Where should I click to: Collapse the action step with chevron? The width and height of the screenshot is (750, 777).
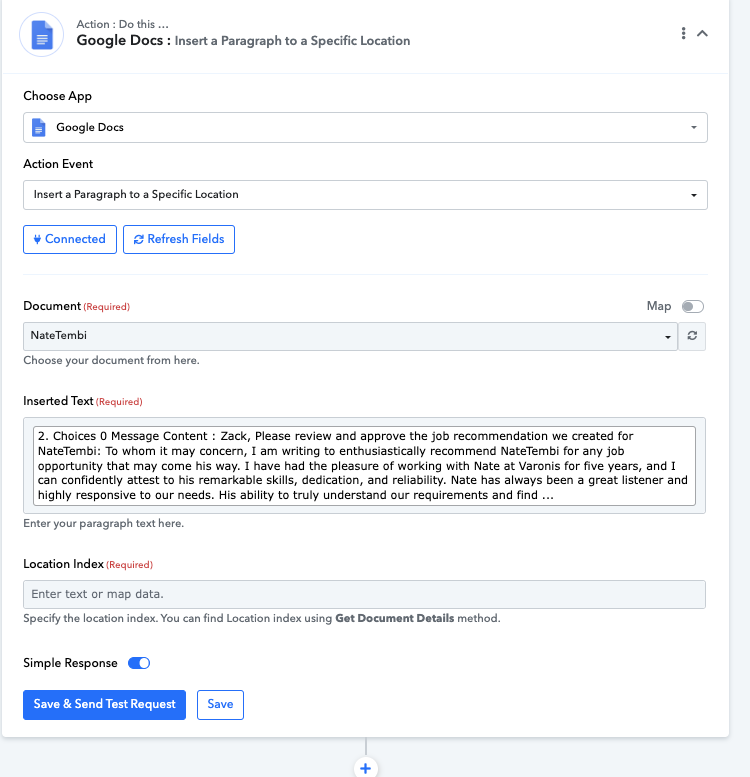point(702,33)
